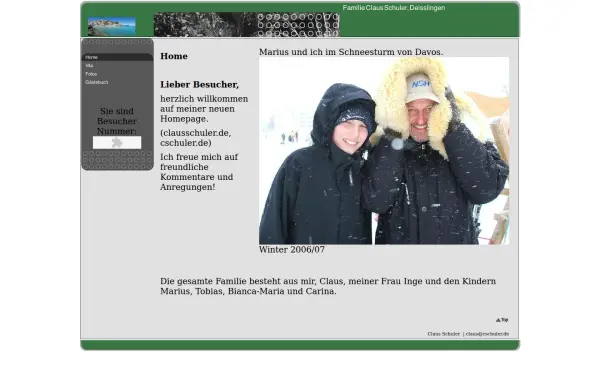Click 'Claus Schuler' footer text
600x375 pixels.
coord(443,334)
